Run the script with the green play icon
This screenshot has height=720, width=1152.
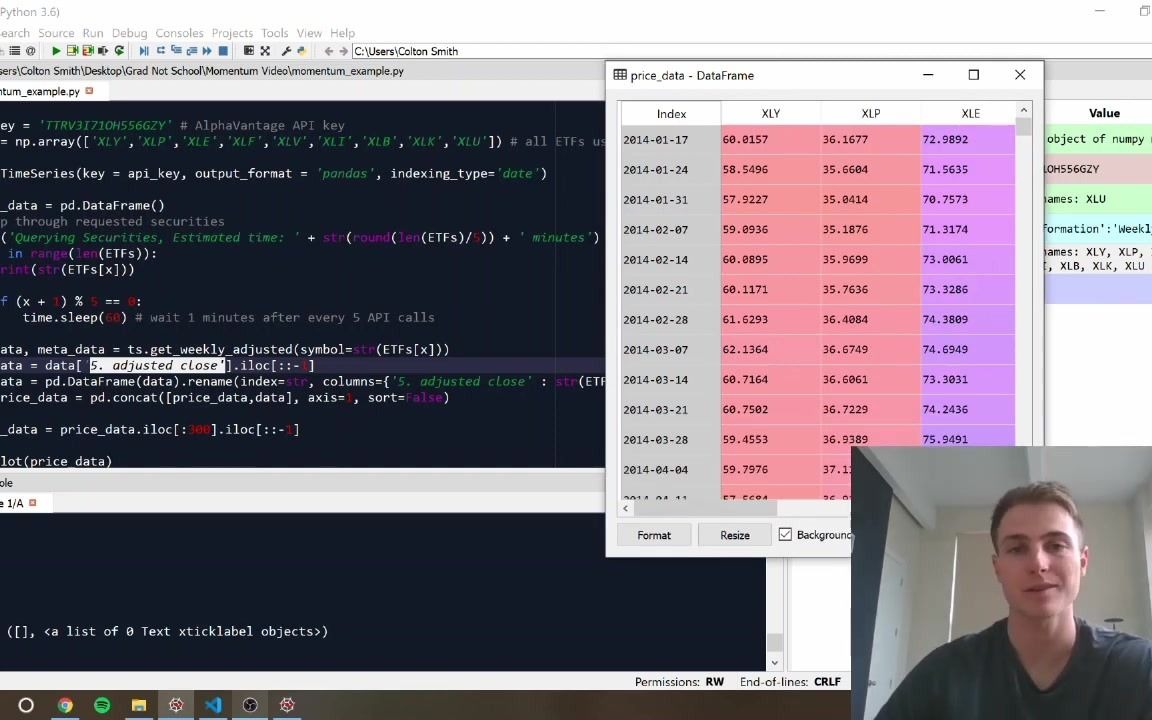pos(55,51)
